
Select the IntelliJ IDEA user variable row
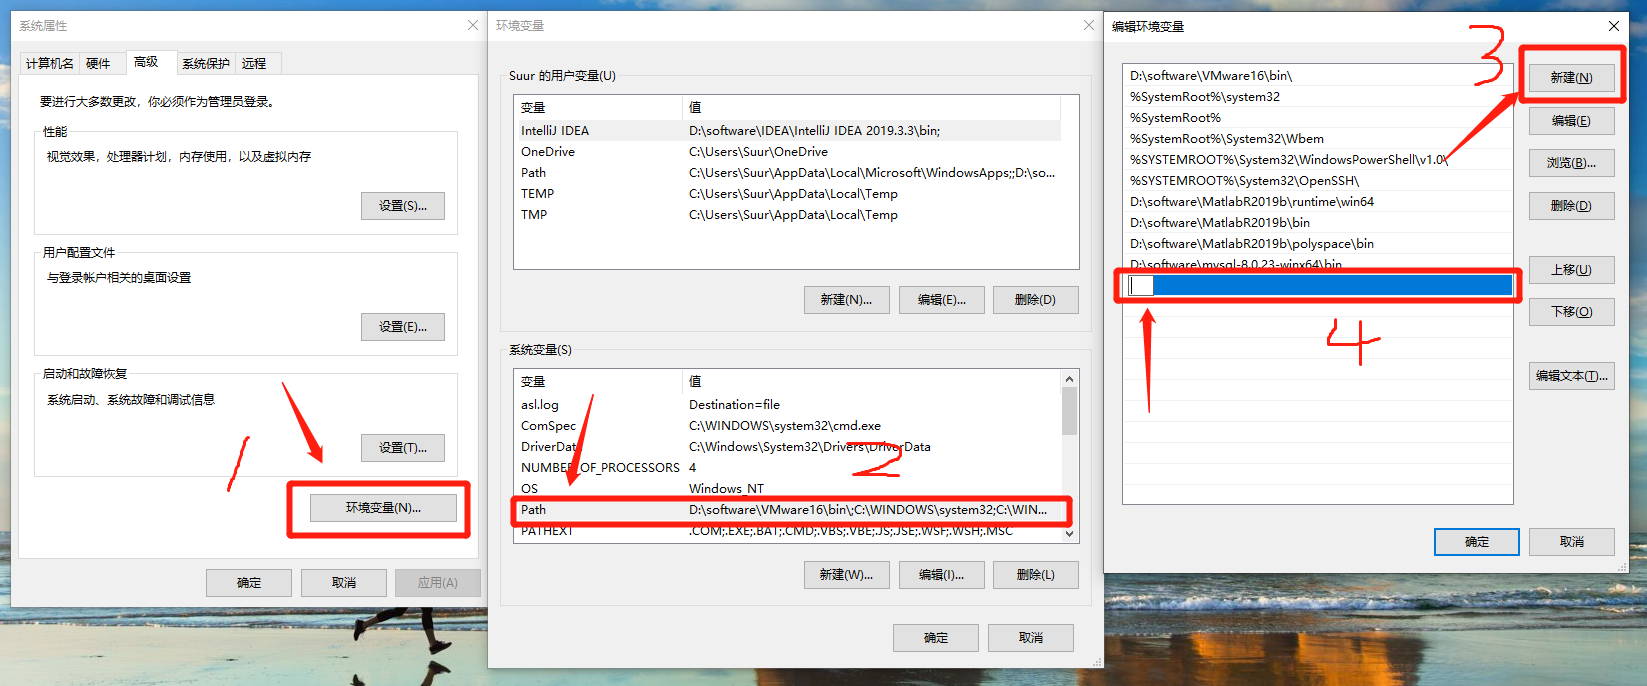pyautogui.click(x=788, y=131)
